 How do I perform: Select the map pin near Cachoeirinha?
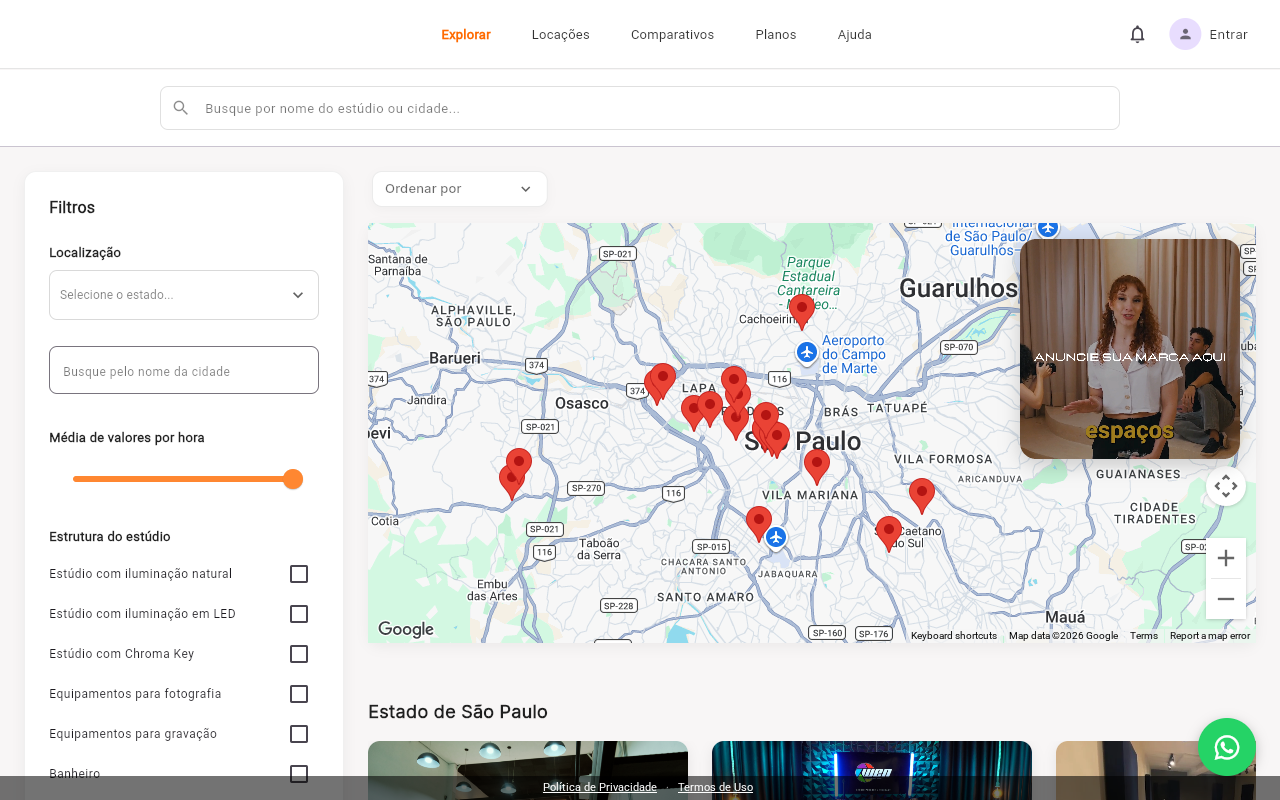pos(802,311)
